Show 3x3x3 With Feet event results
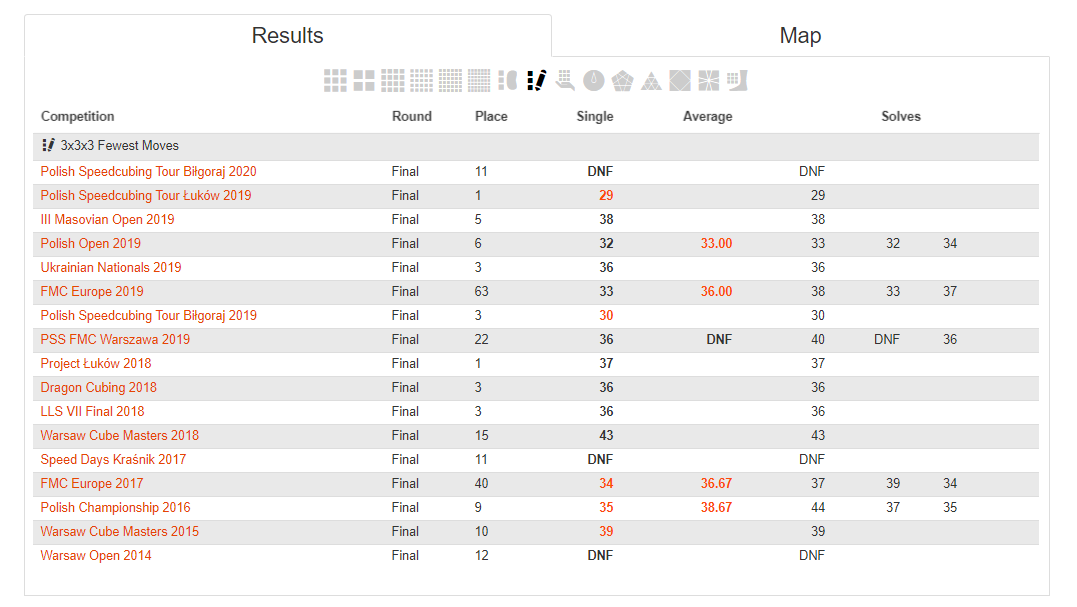The height and width of the screenshot is (607, 1077). pyautogui.click(x=737, y=80)
